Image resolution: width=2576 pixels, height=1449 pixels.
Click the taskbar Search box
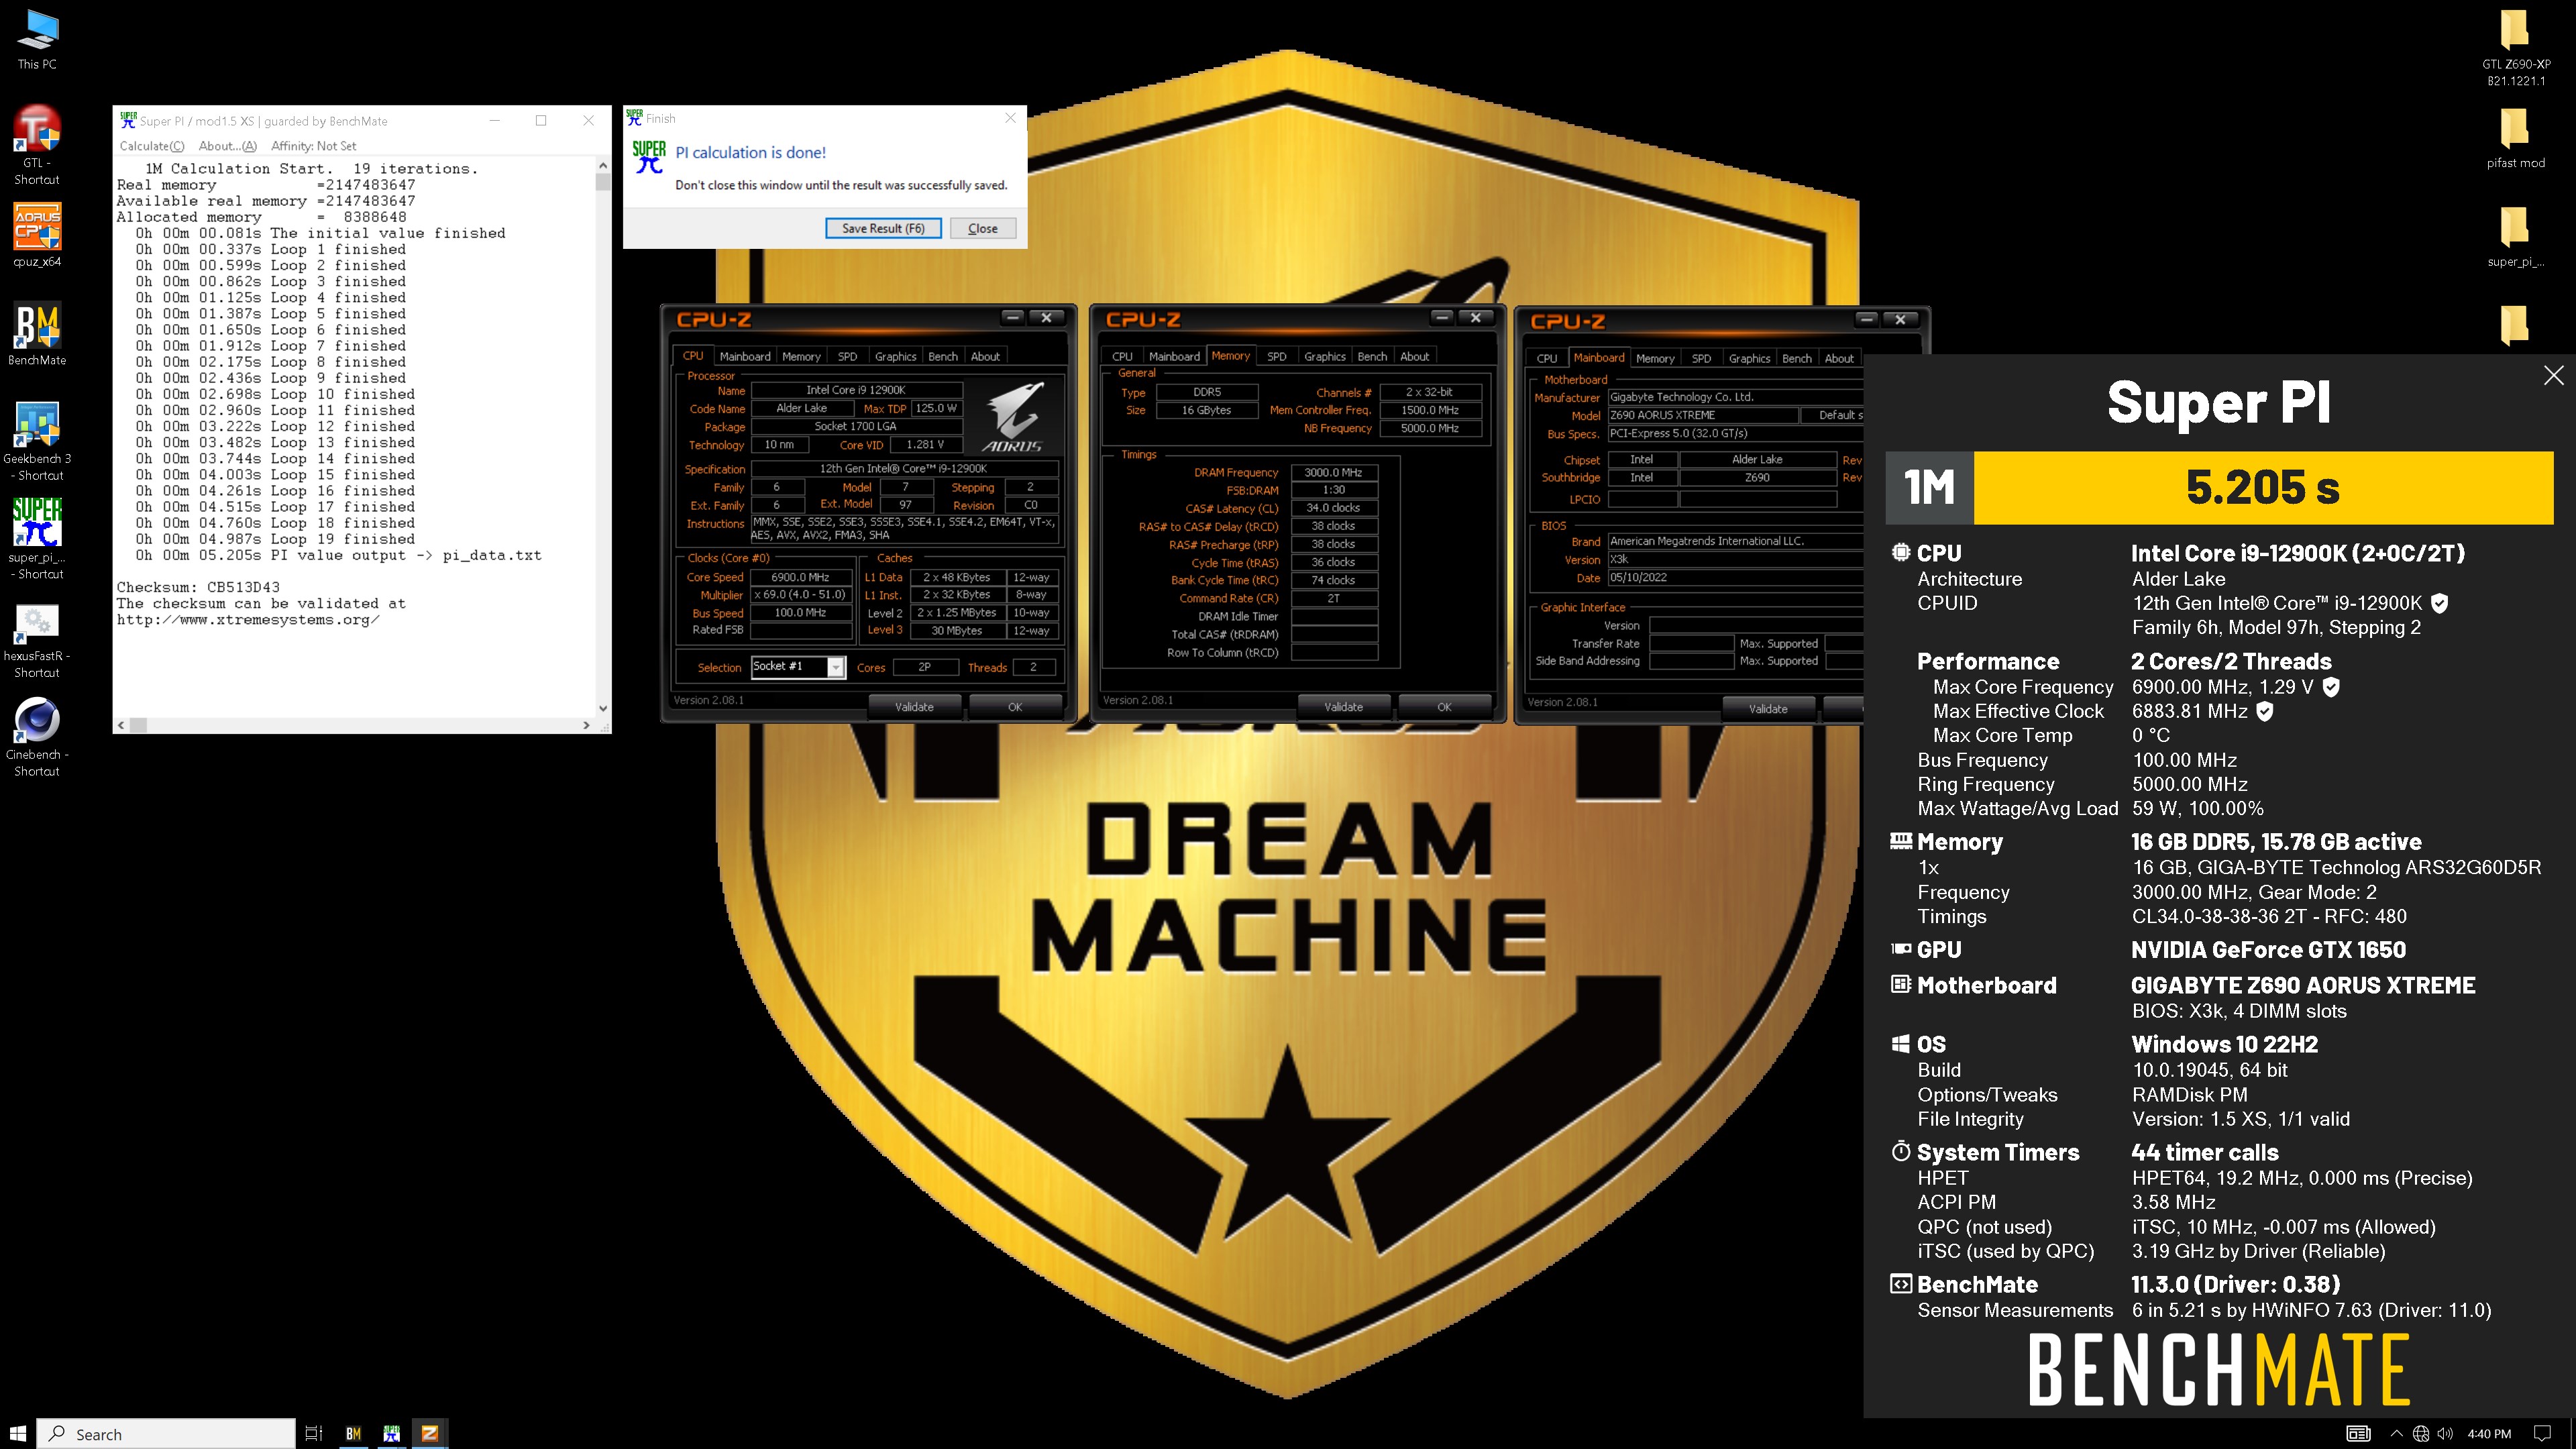(x=166, y=1433)
